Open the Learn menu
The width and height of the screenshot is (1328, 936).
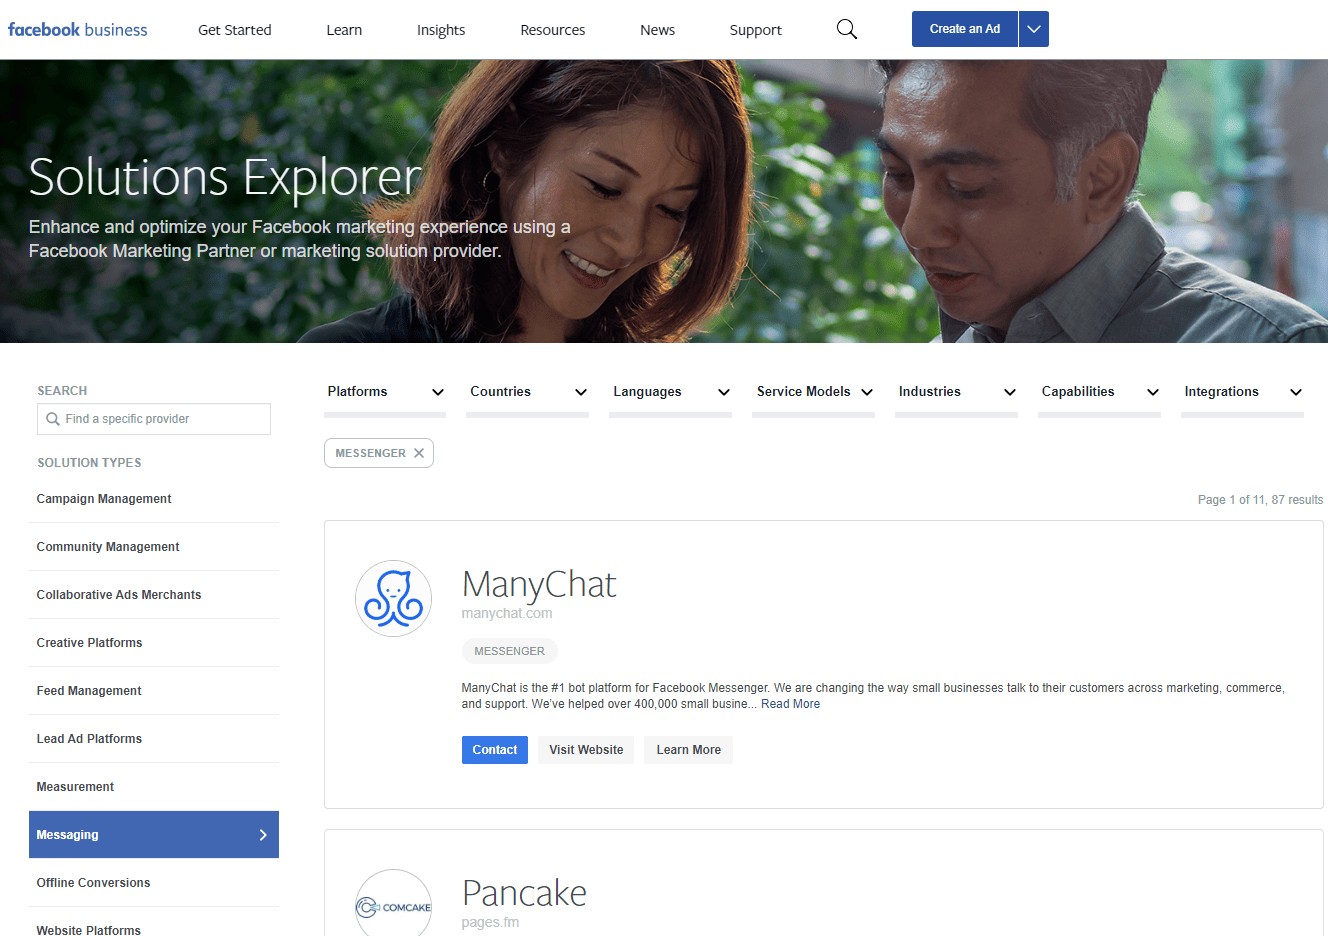tap(344, 30)
